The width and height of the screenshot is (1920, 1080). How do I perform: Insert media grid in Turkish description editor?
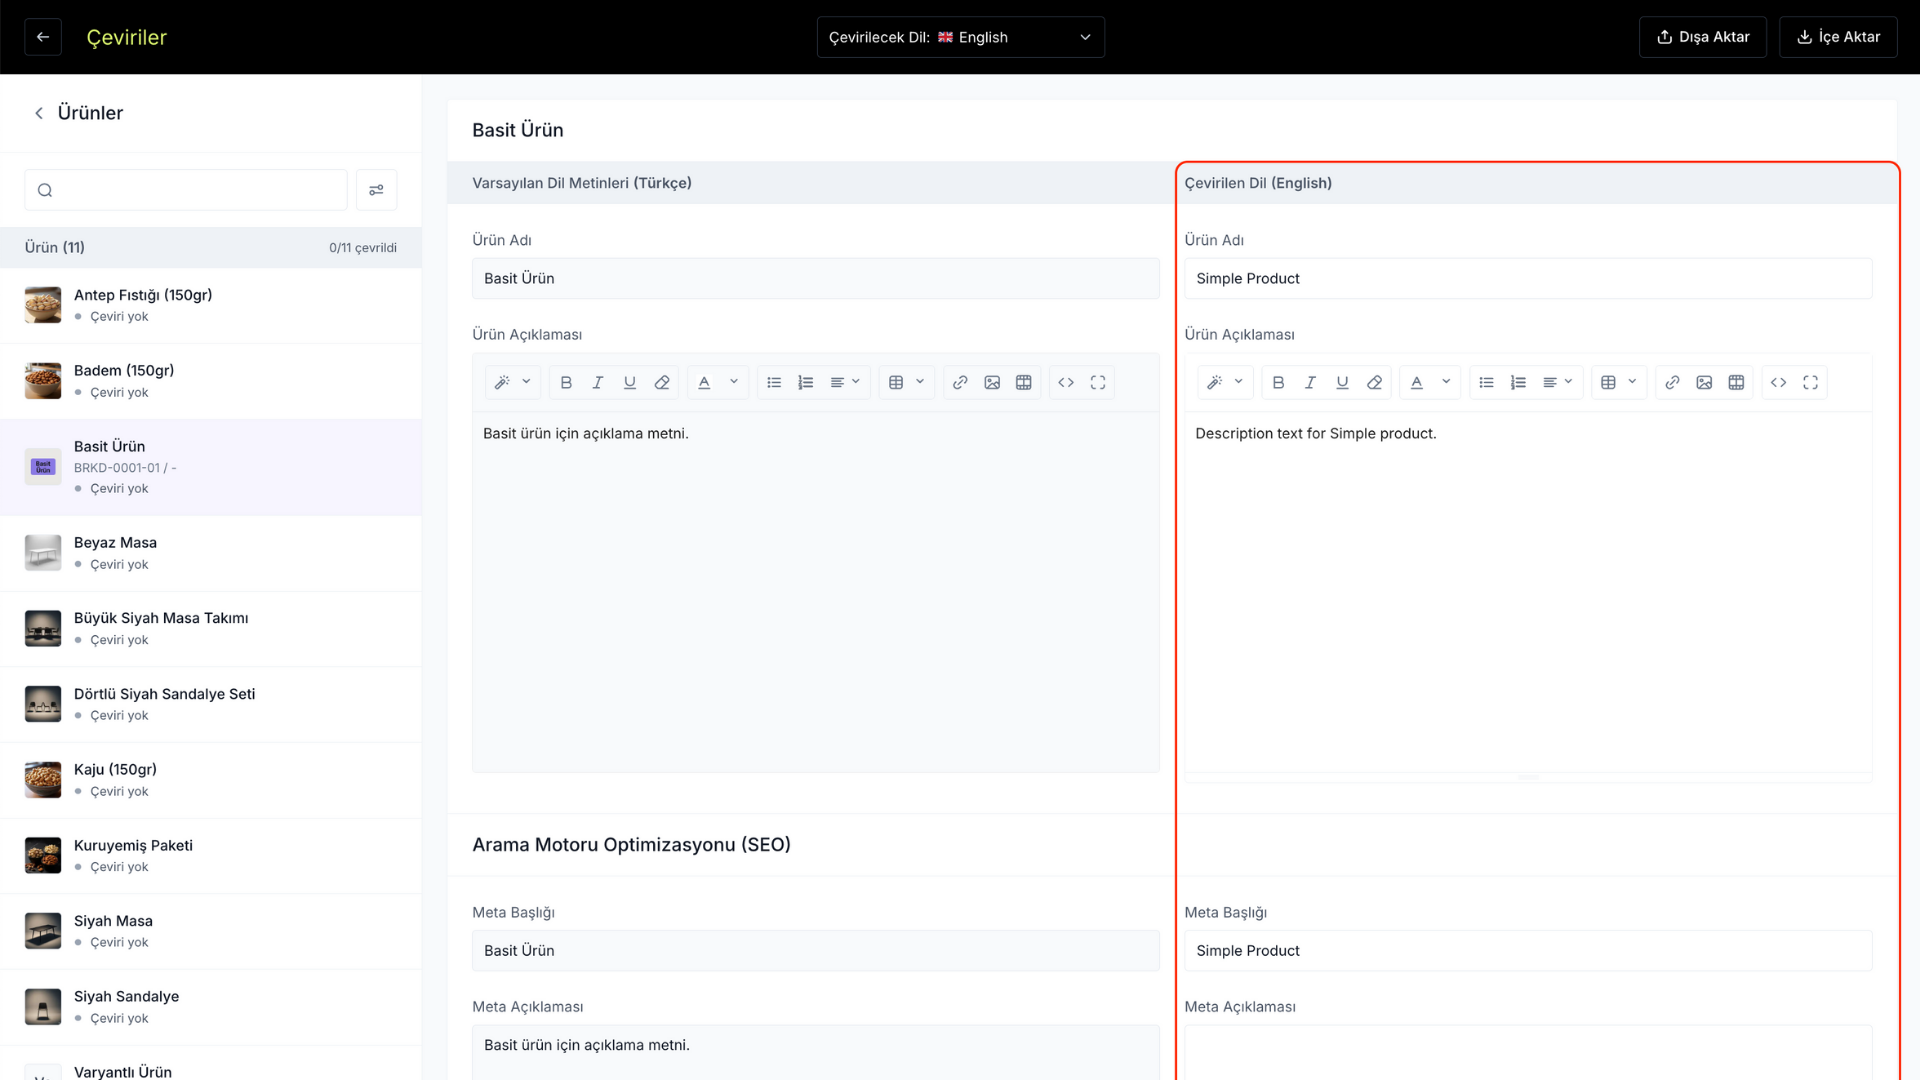(x=1024, y=382)
